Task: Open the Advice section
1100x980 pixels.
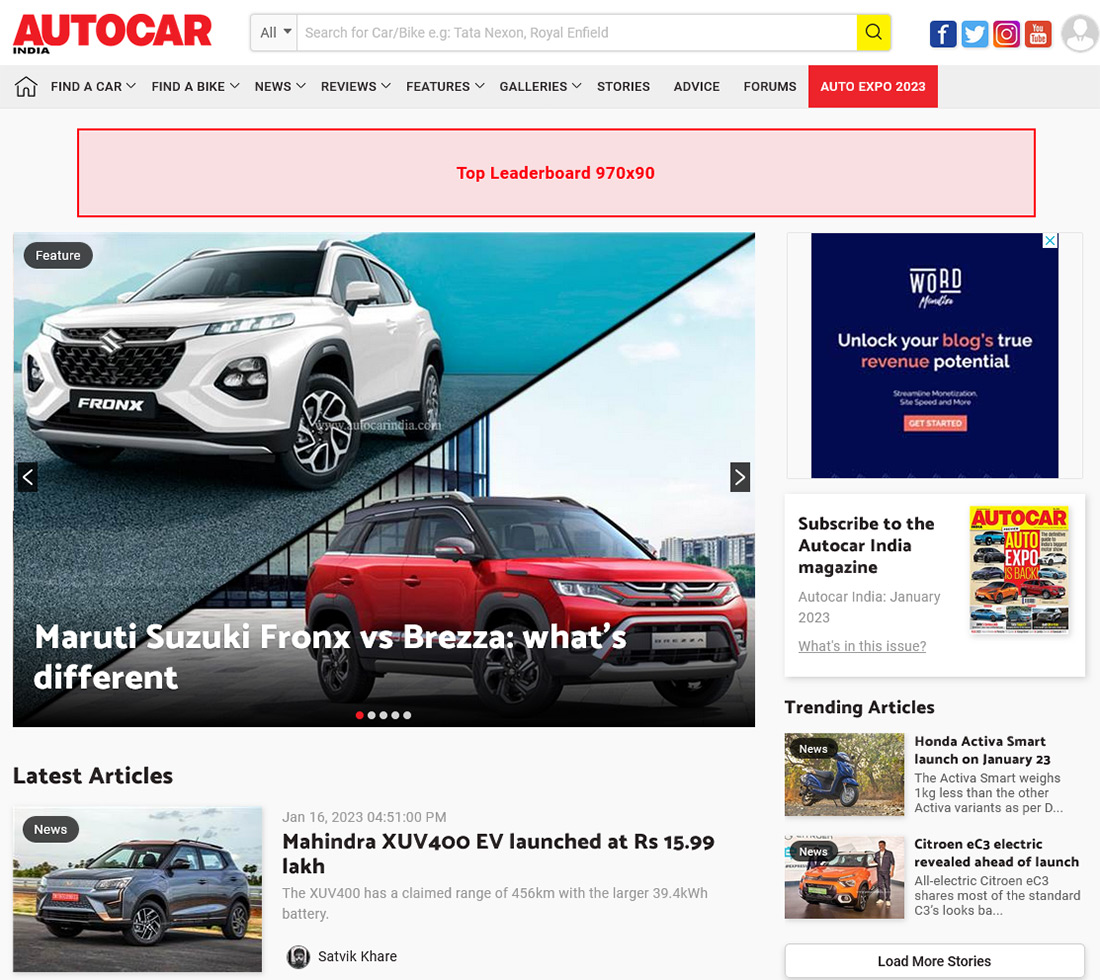Action: tap(697, 86)
